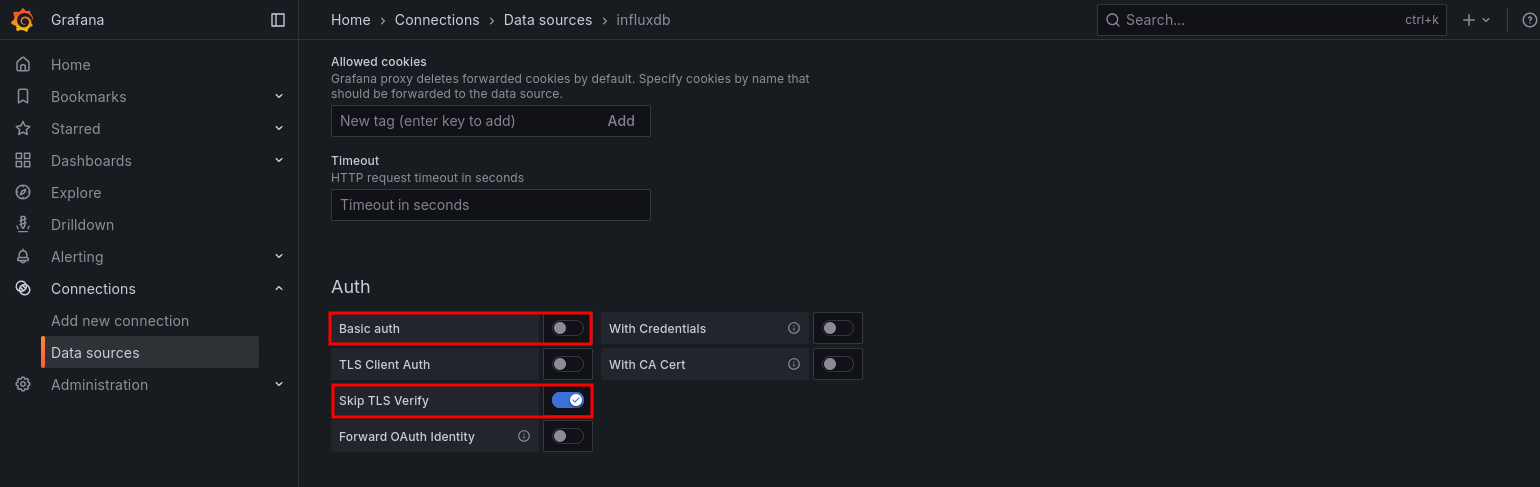Open the help question mark icon
Viewport: 1540px width, 487px height.
coord(1529,20)
